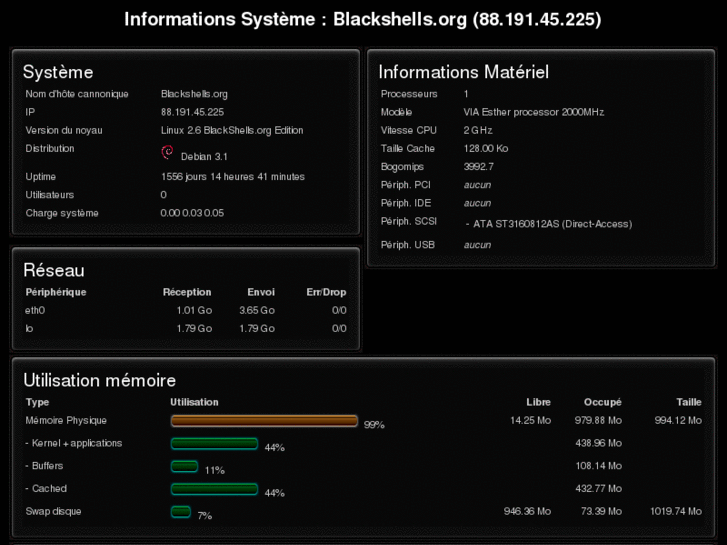Click the 'Utilisation' column header
Viewport: 727px width, 545px height.
tap(194, 402)
